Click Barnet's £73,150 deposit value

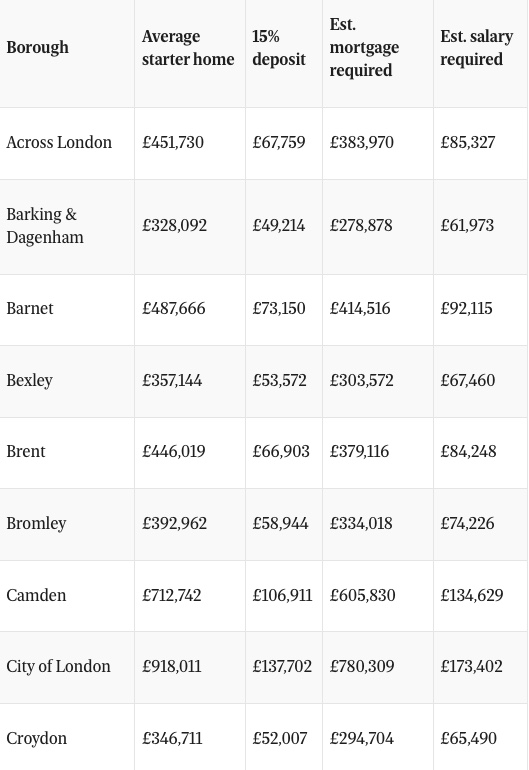[279, 308]
